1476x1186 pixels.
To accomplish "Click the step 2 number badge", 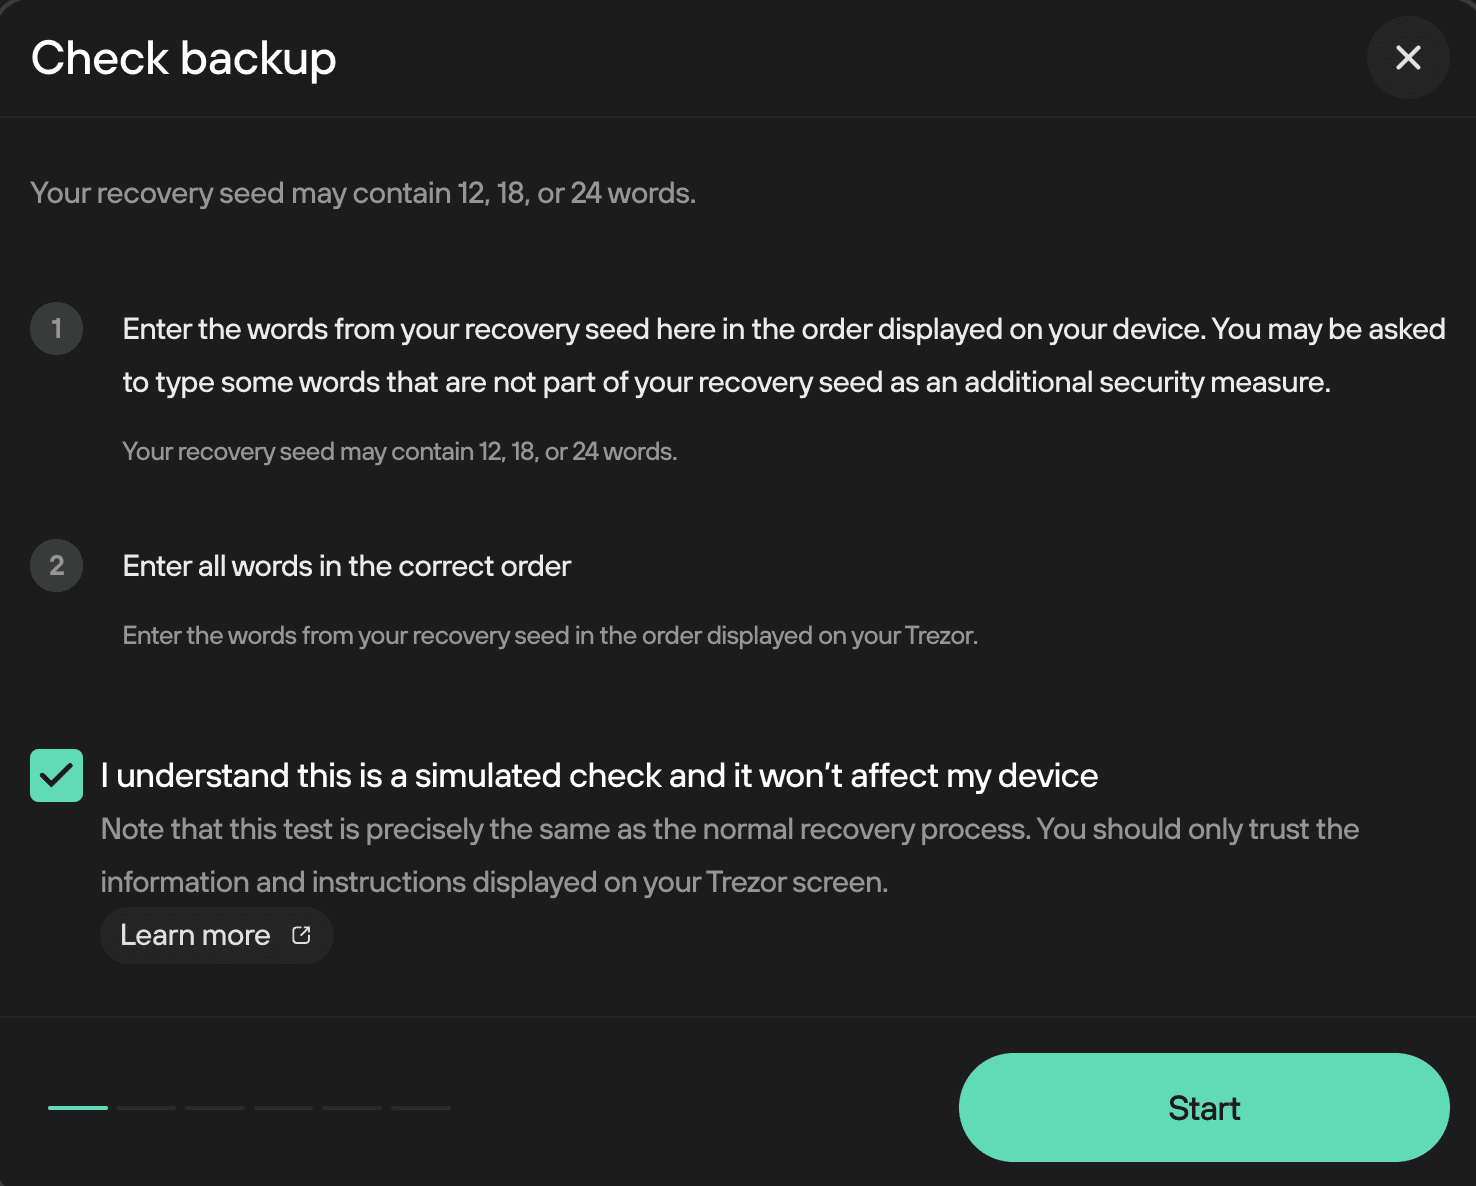I will point(57,566).
